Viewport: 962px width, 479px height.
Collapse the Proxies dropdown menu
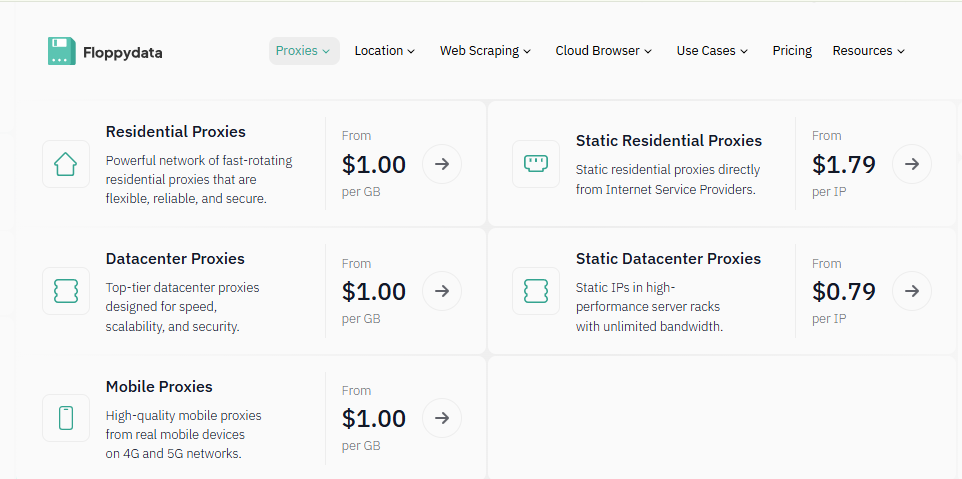304,51
